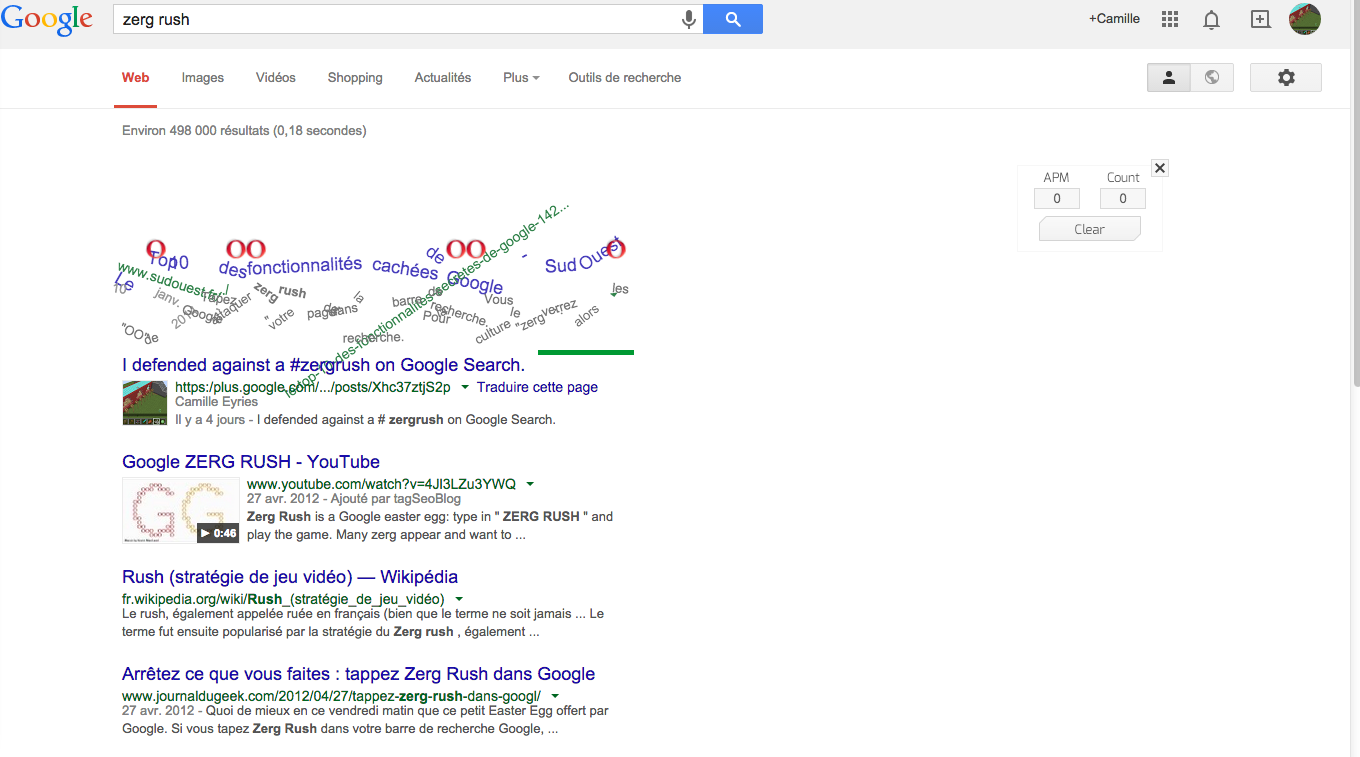Show personal results person toggle
1360x757 pixels.
pyautogui.click(x=1168, y=77)
